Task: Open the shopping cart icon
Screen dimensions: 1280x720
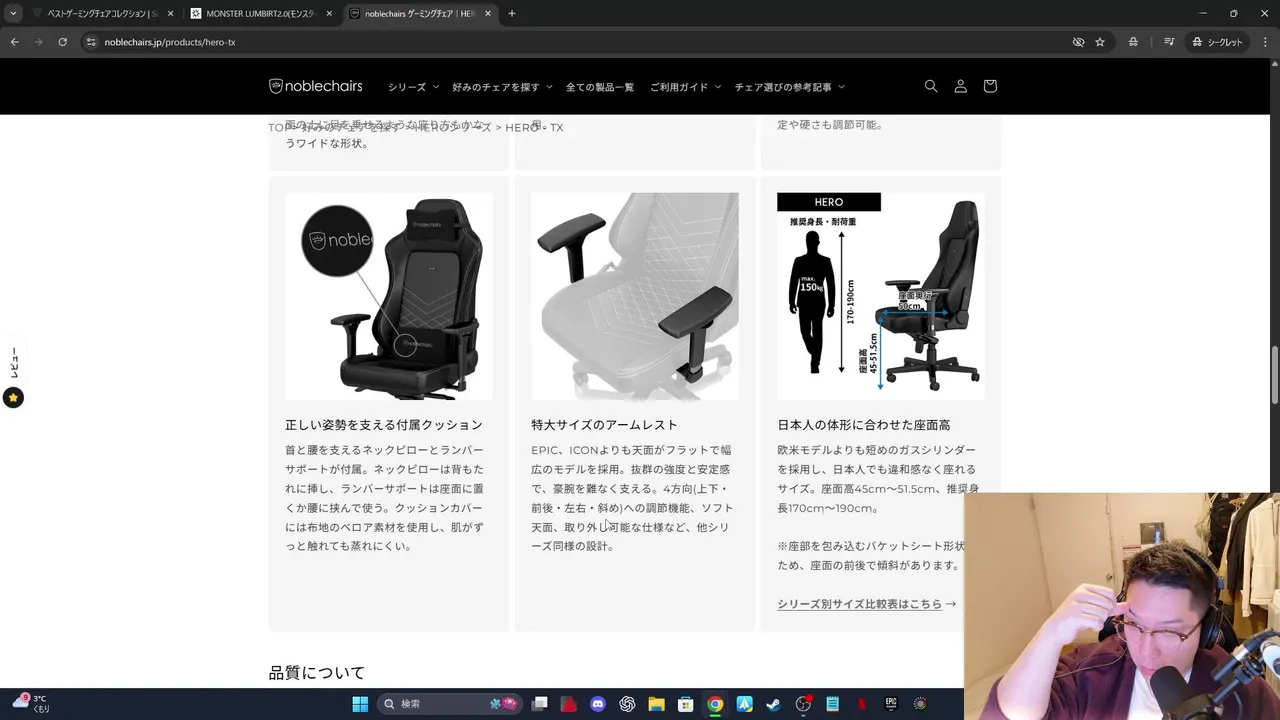Action: (990, 86)
